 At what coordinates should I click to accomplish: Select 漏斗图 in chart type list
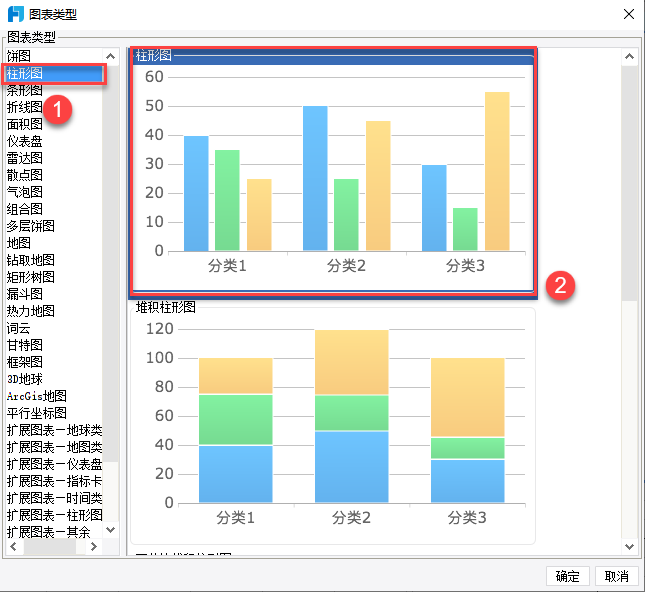(53, 294)
